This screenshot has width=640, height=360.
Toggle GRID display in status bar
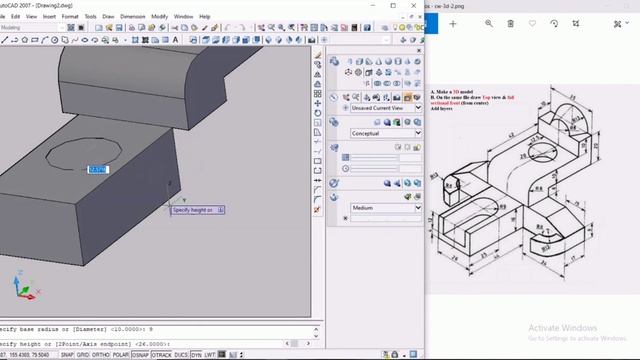point(82,355)
